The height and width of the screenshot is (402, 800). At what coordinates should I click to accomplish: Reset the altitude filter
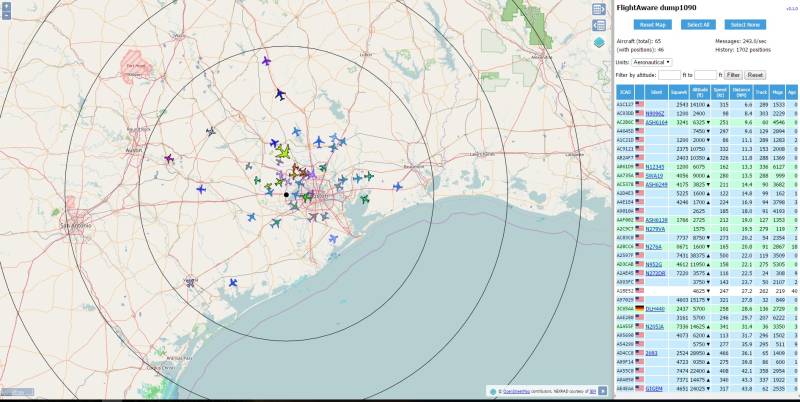[x=755, y=75]
